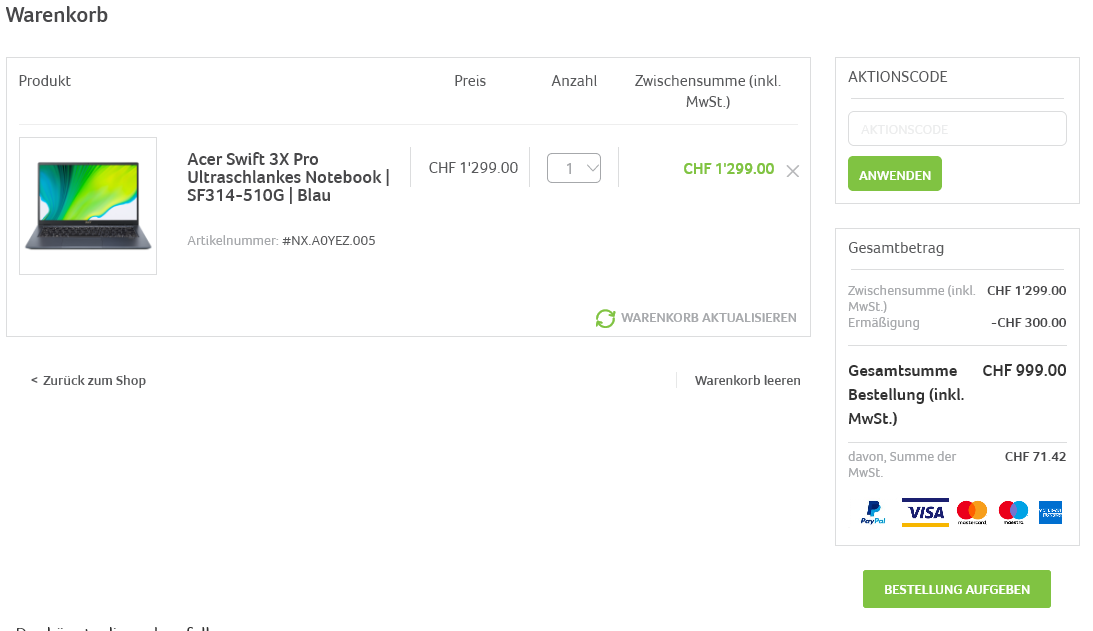Click the PayPal payment logo
1093x631 pixels.
[872, 513]
